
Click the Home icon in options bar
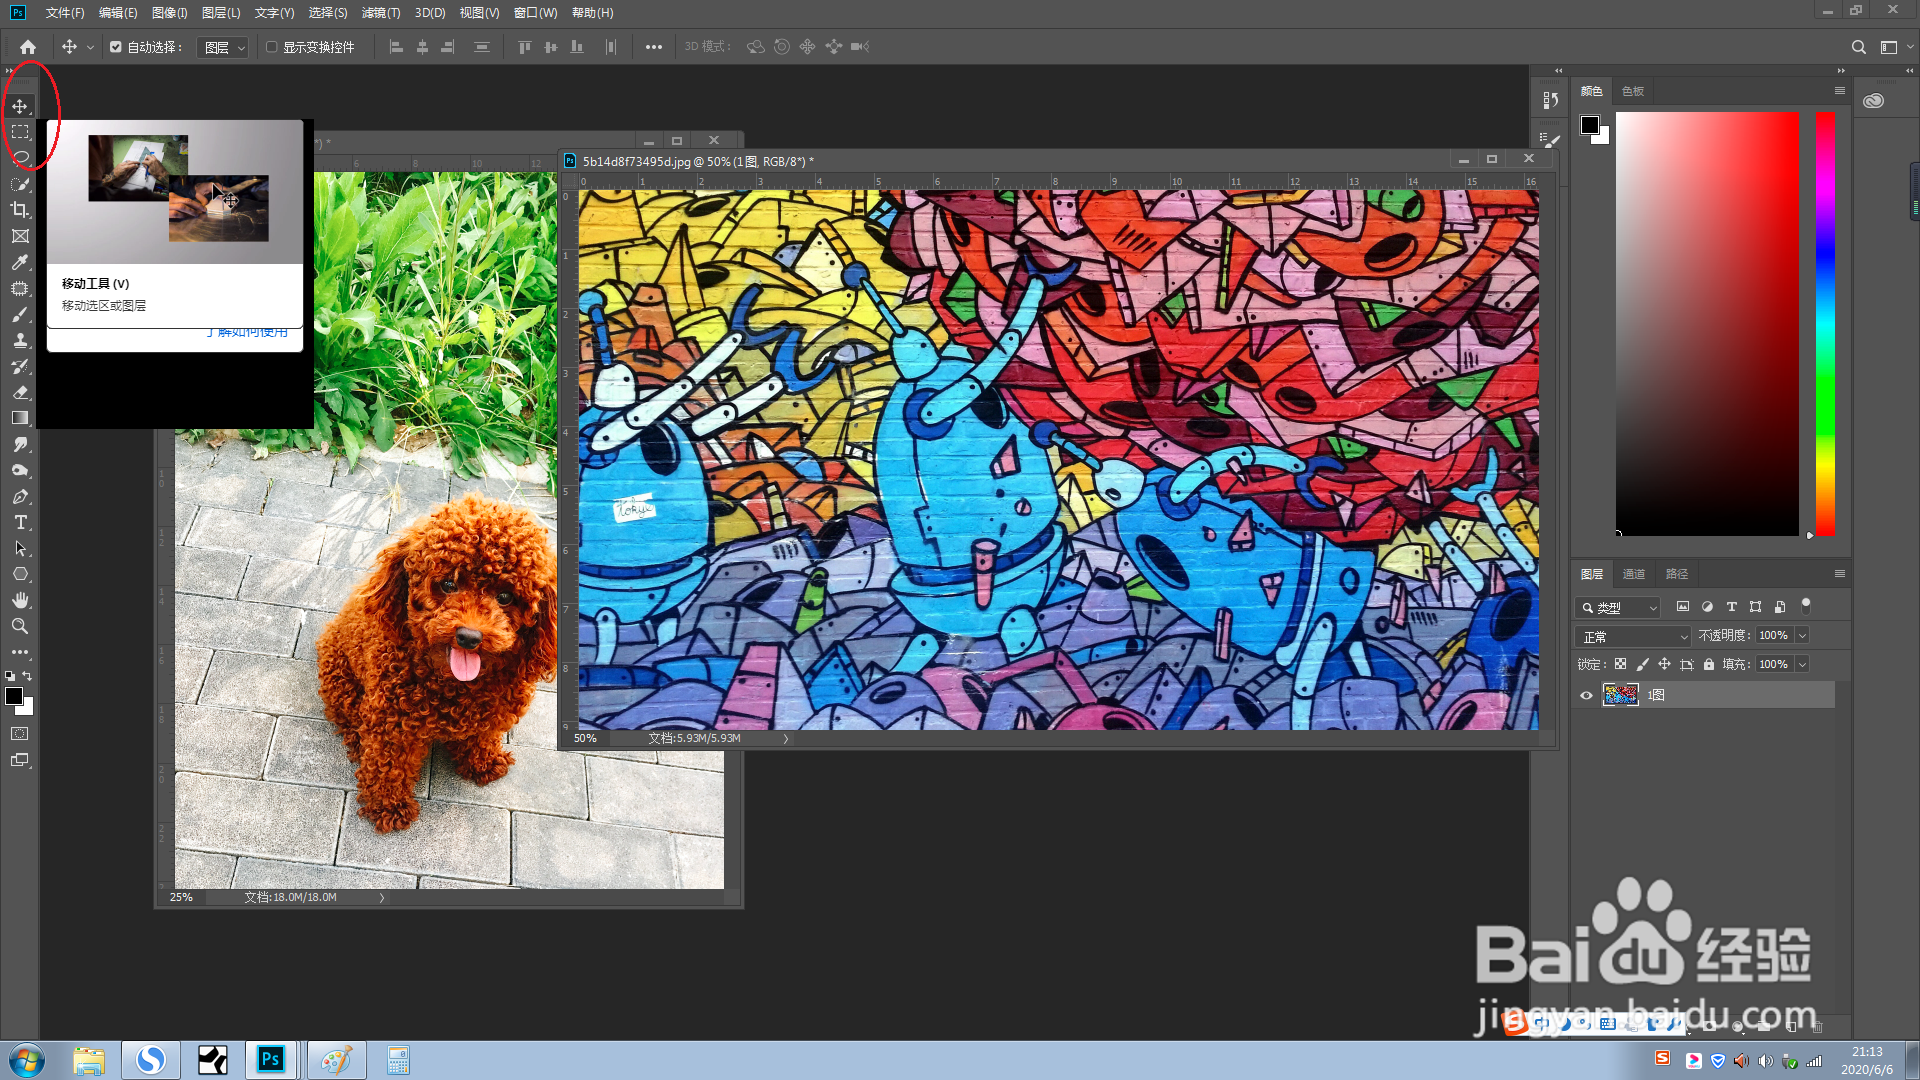28,47
